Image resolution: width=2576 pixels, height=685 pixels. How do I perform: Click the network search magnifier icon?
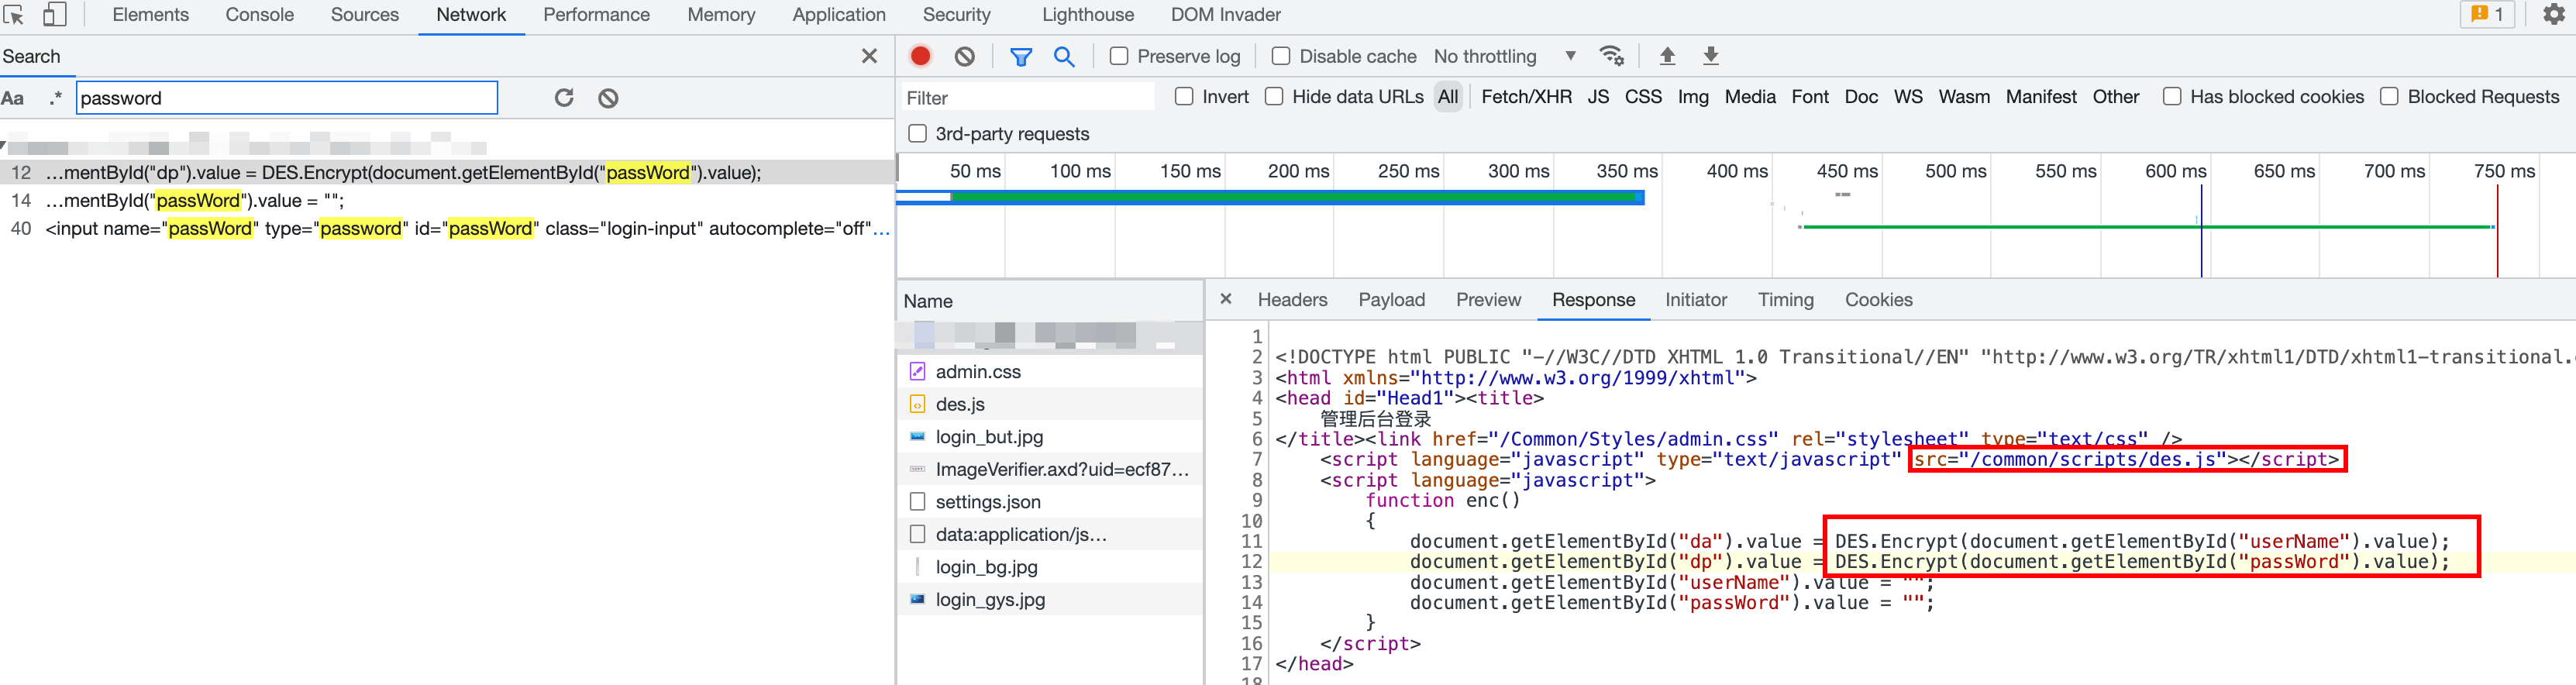click(x=1064, y=56)
